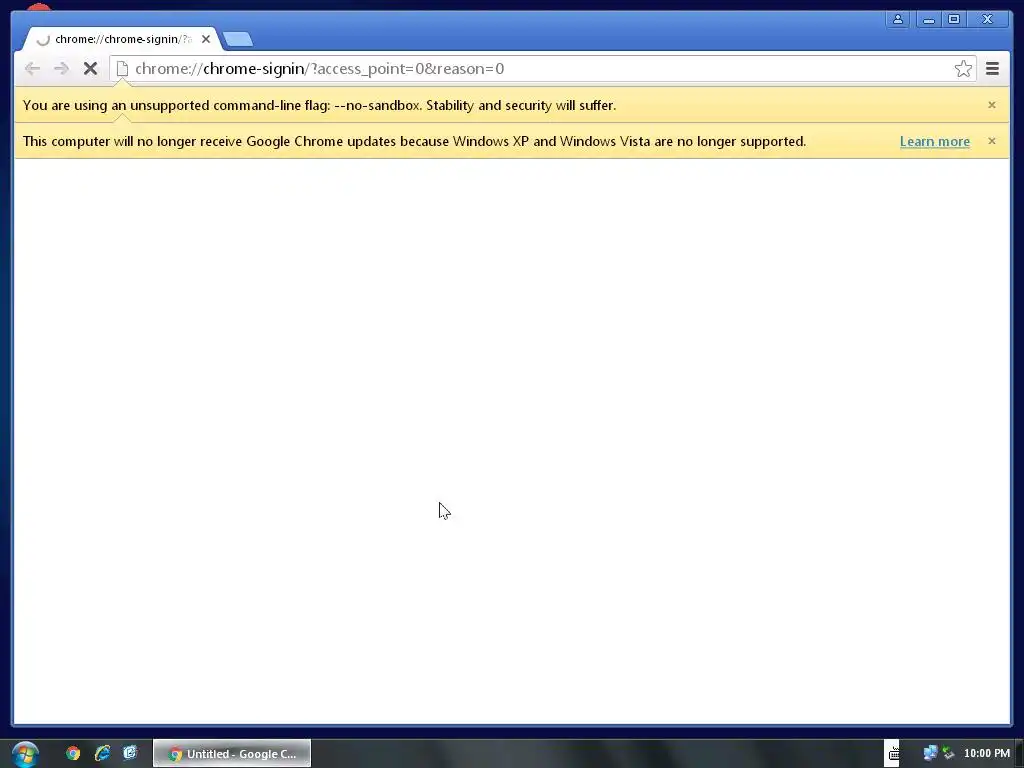Click the Windows XP unsupported message text
This screenshot has height=768, width=1024.
coord(414,141)
